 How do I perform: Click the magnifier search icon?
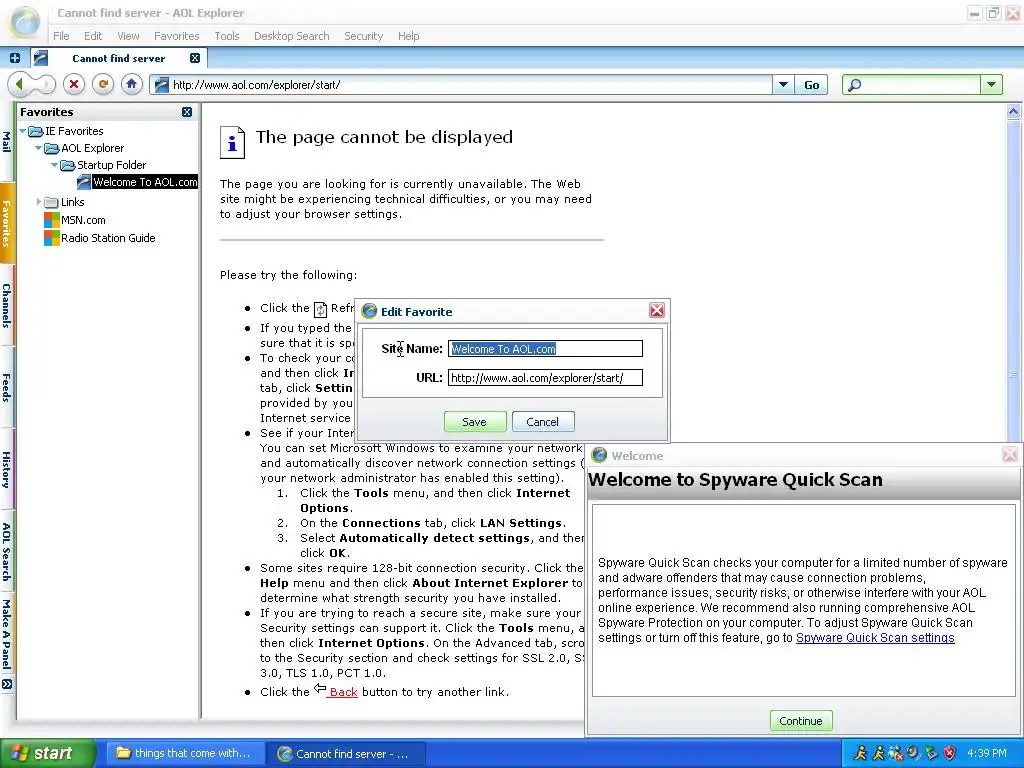coord(854,85)
